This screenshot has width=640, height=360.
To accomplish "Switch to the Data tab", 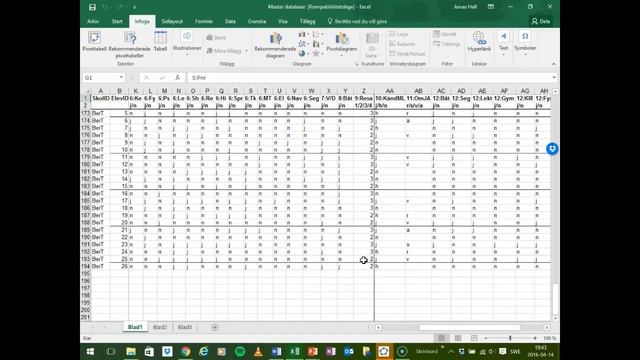I will pyautogui.click(x=230, y=21).
